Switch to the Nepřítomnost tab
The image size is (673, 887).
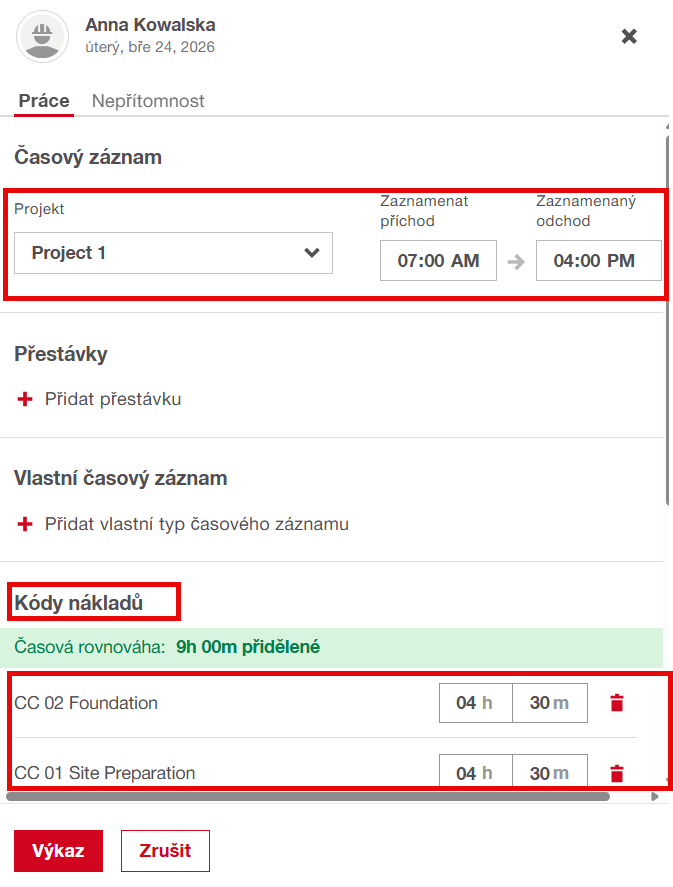(148, 101)
